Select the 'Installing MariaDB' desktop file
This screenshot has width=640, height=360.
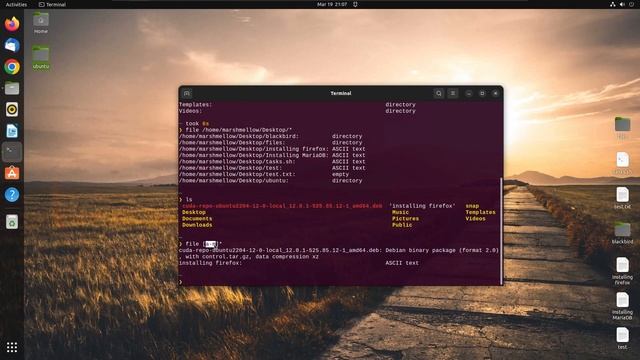[622, 306]
